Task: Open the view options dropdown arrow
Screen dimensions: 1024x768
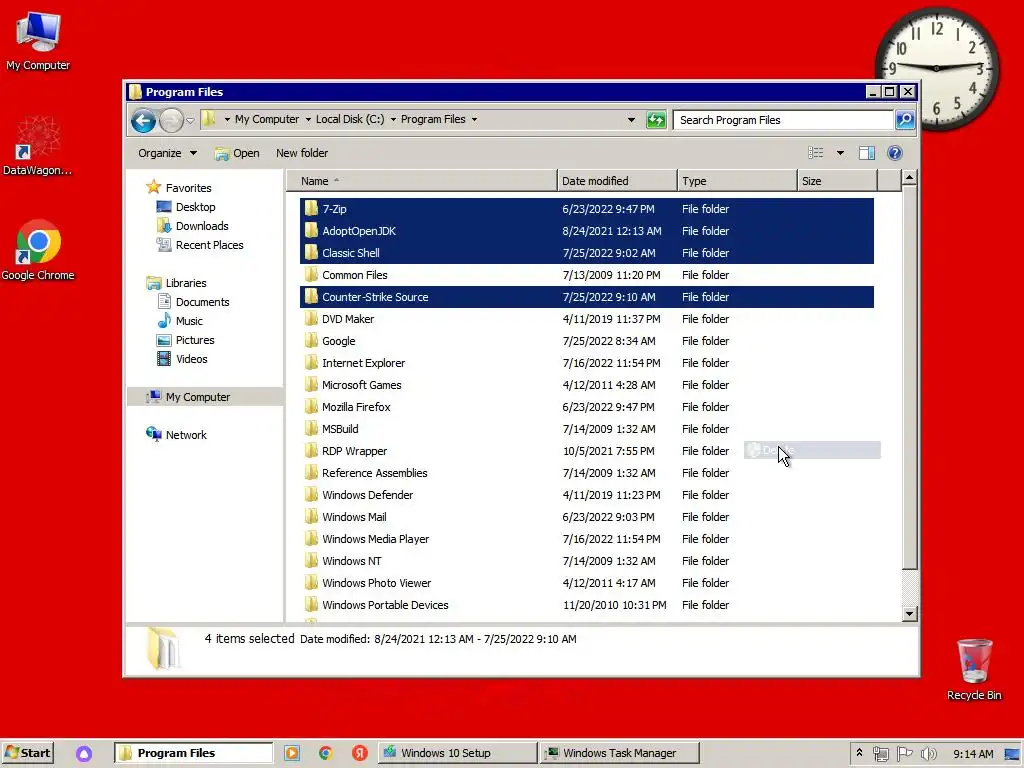Action: [x=840, y=153]
